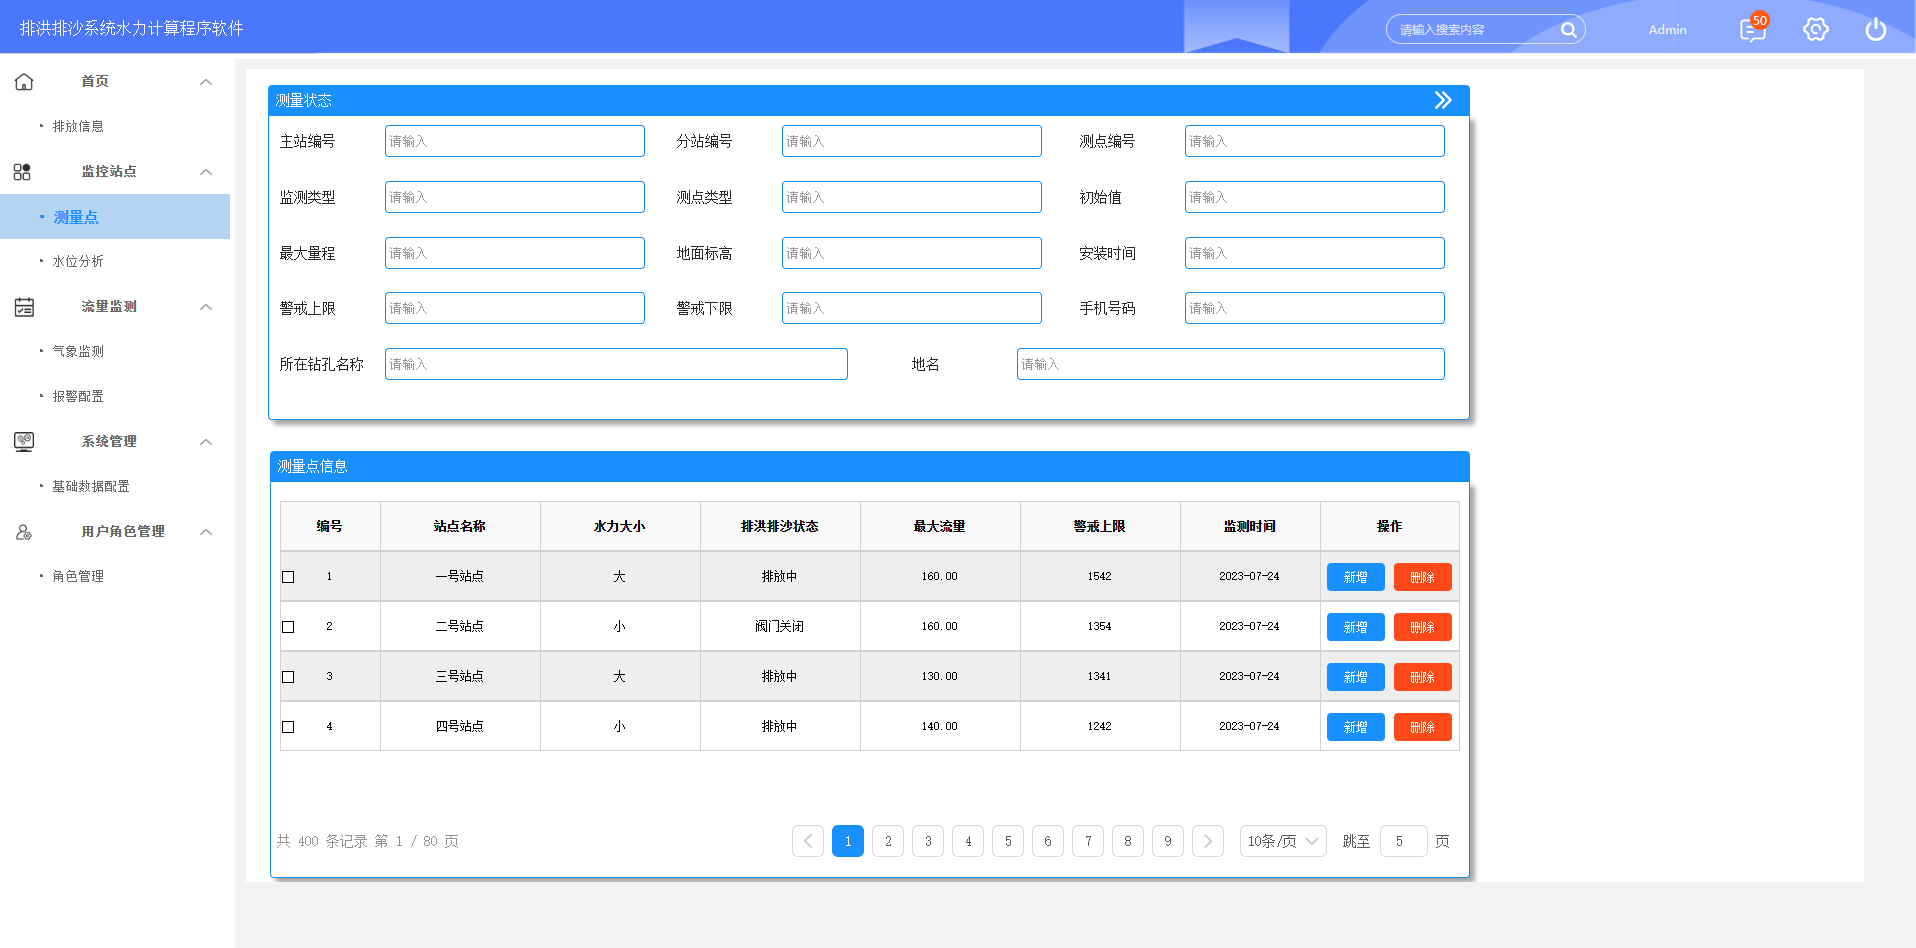This screenshot has width=1916, height=948.
Task: Click the search magnifier icon
Action: (x=1569, y=30)
